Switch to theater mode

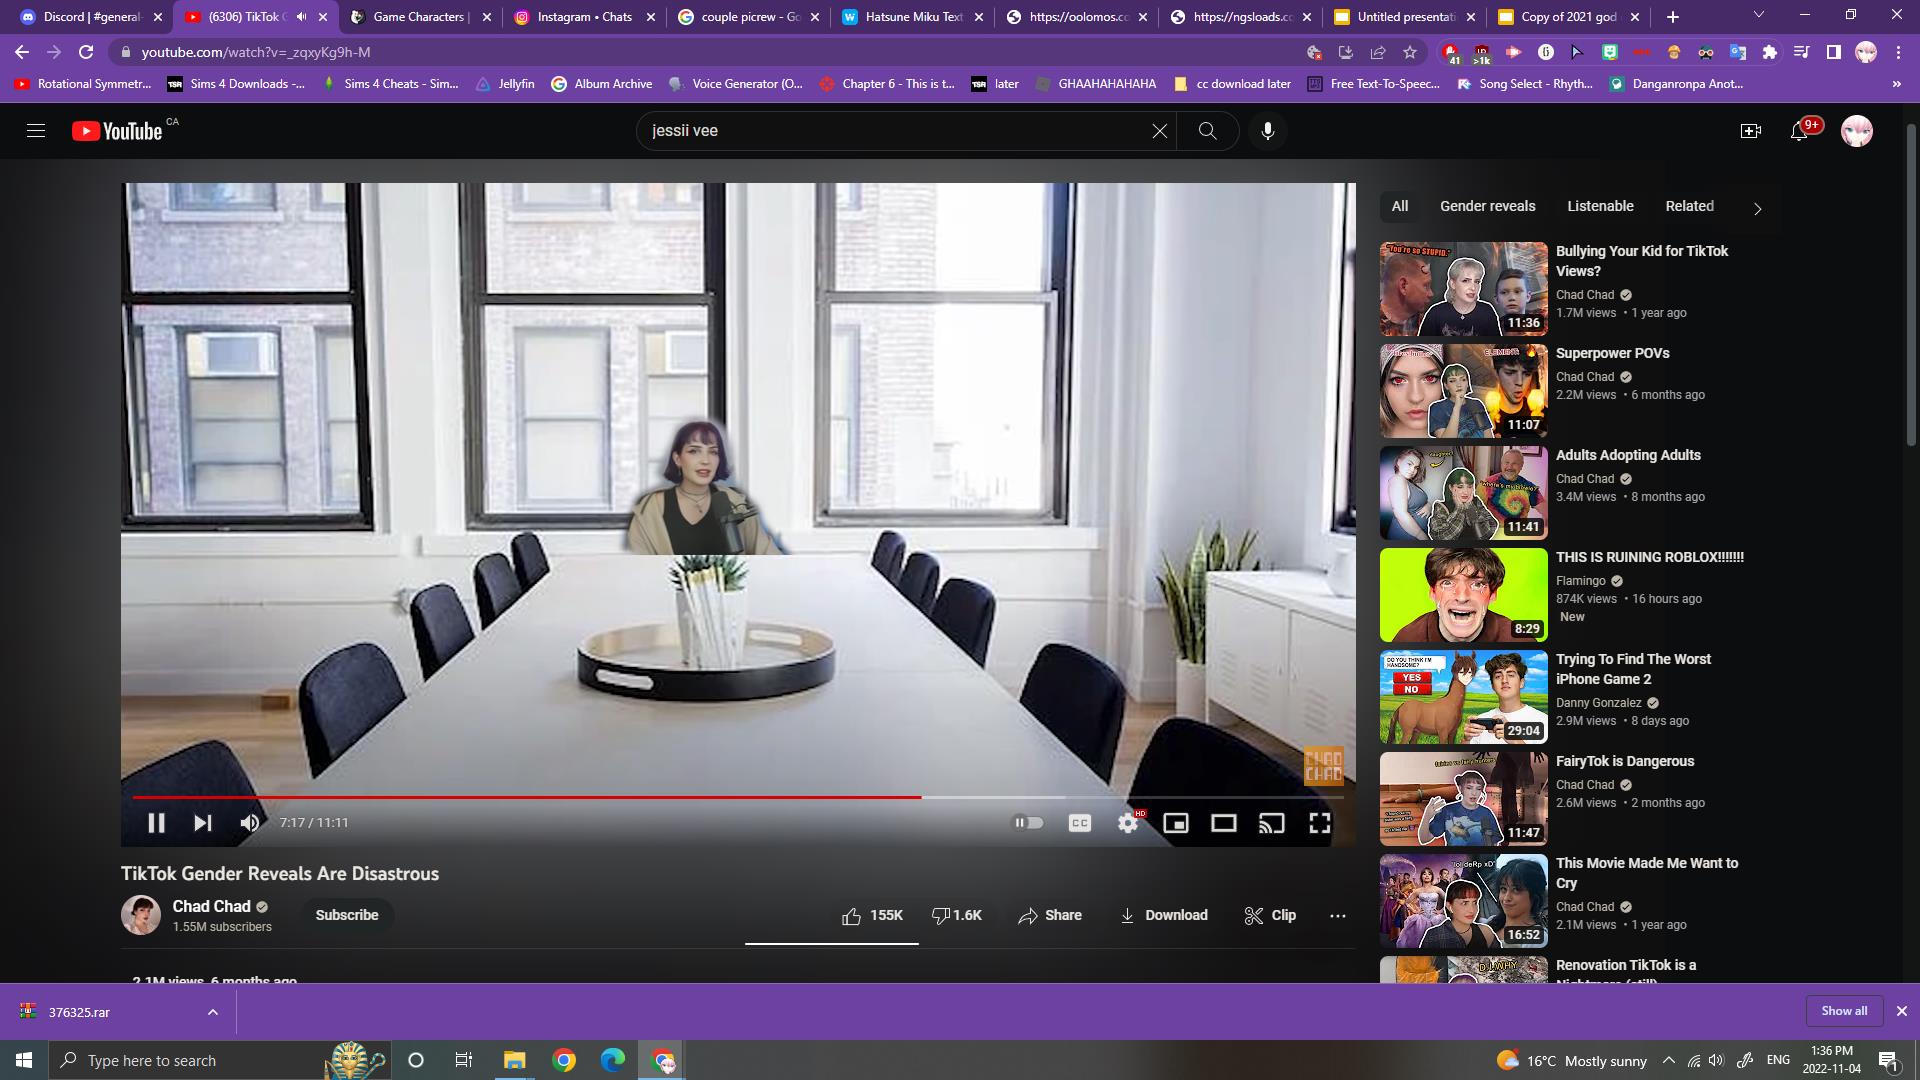pyautogui.click(x=1223, y=823)
